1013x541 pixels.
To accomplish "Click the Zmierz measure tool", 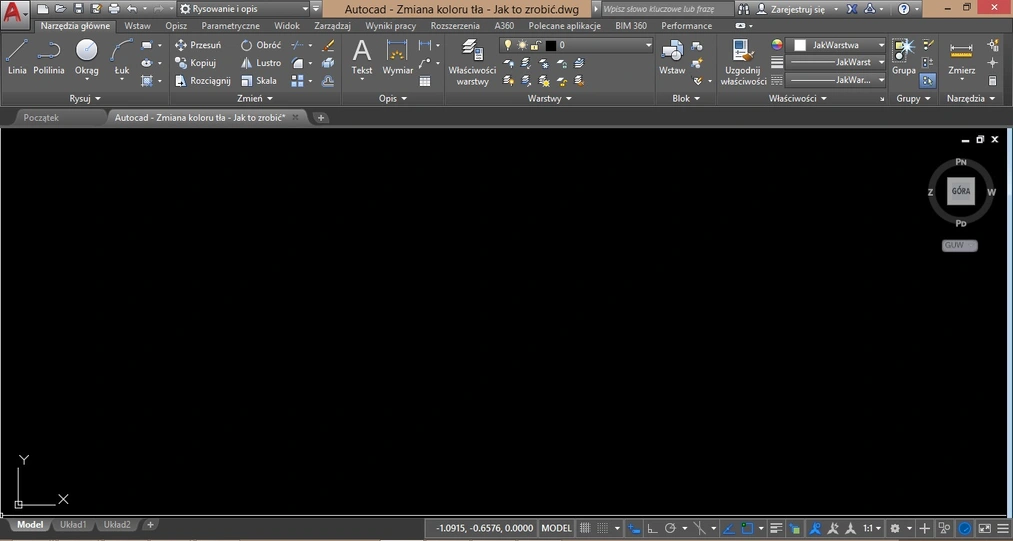I will [x=961, y=57].
